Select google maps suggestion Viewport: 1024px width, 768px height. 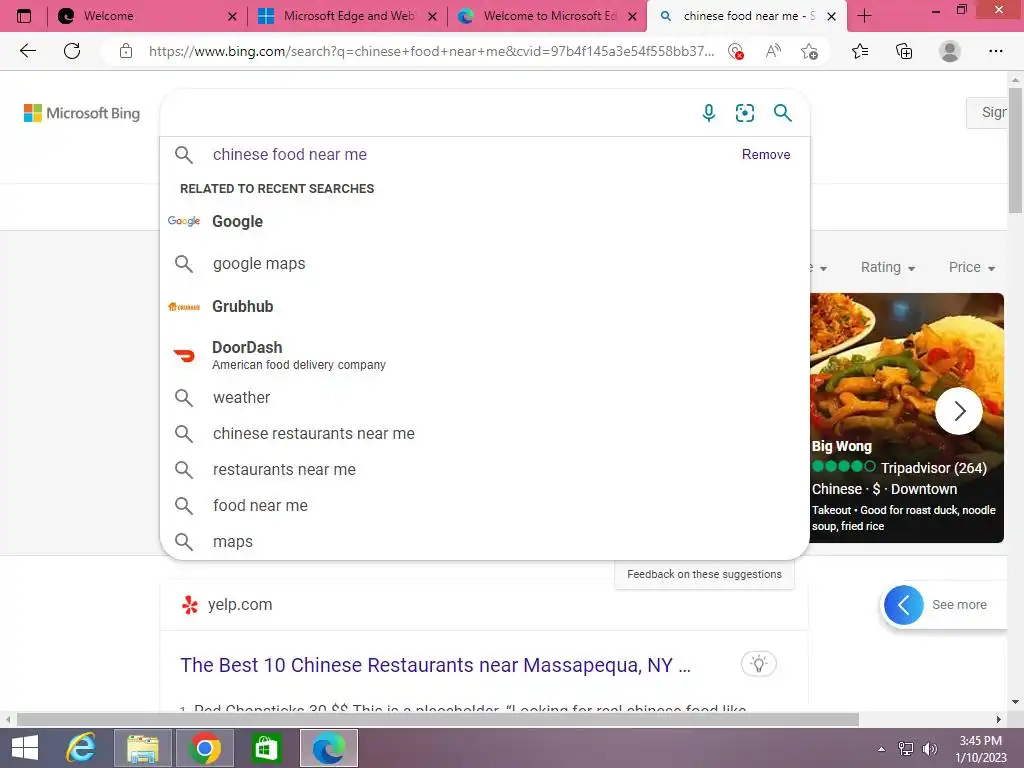[x=485, y=263]
